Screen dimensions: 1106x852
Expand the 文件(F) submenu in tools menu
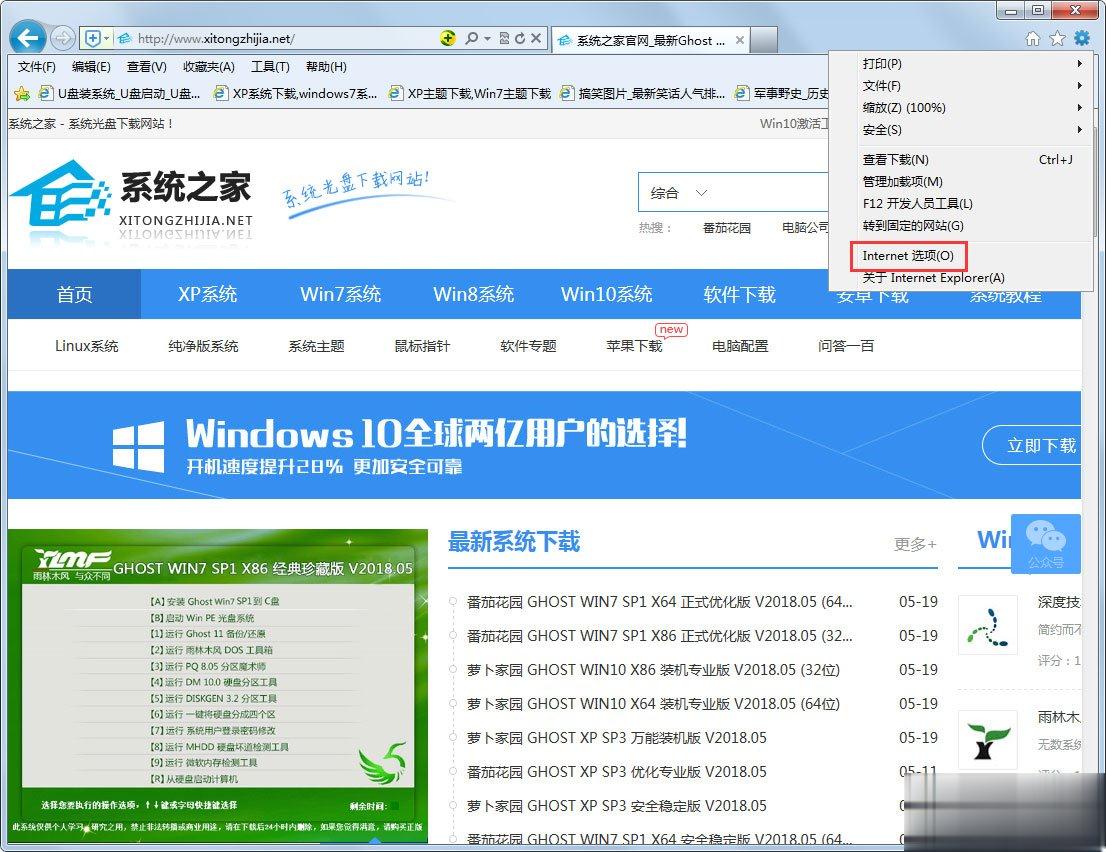[x=961, y=85]
